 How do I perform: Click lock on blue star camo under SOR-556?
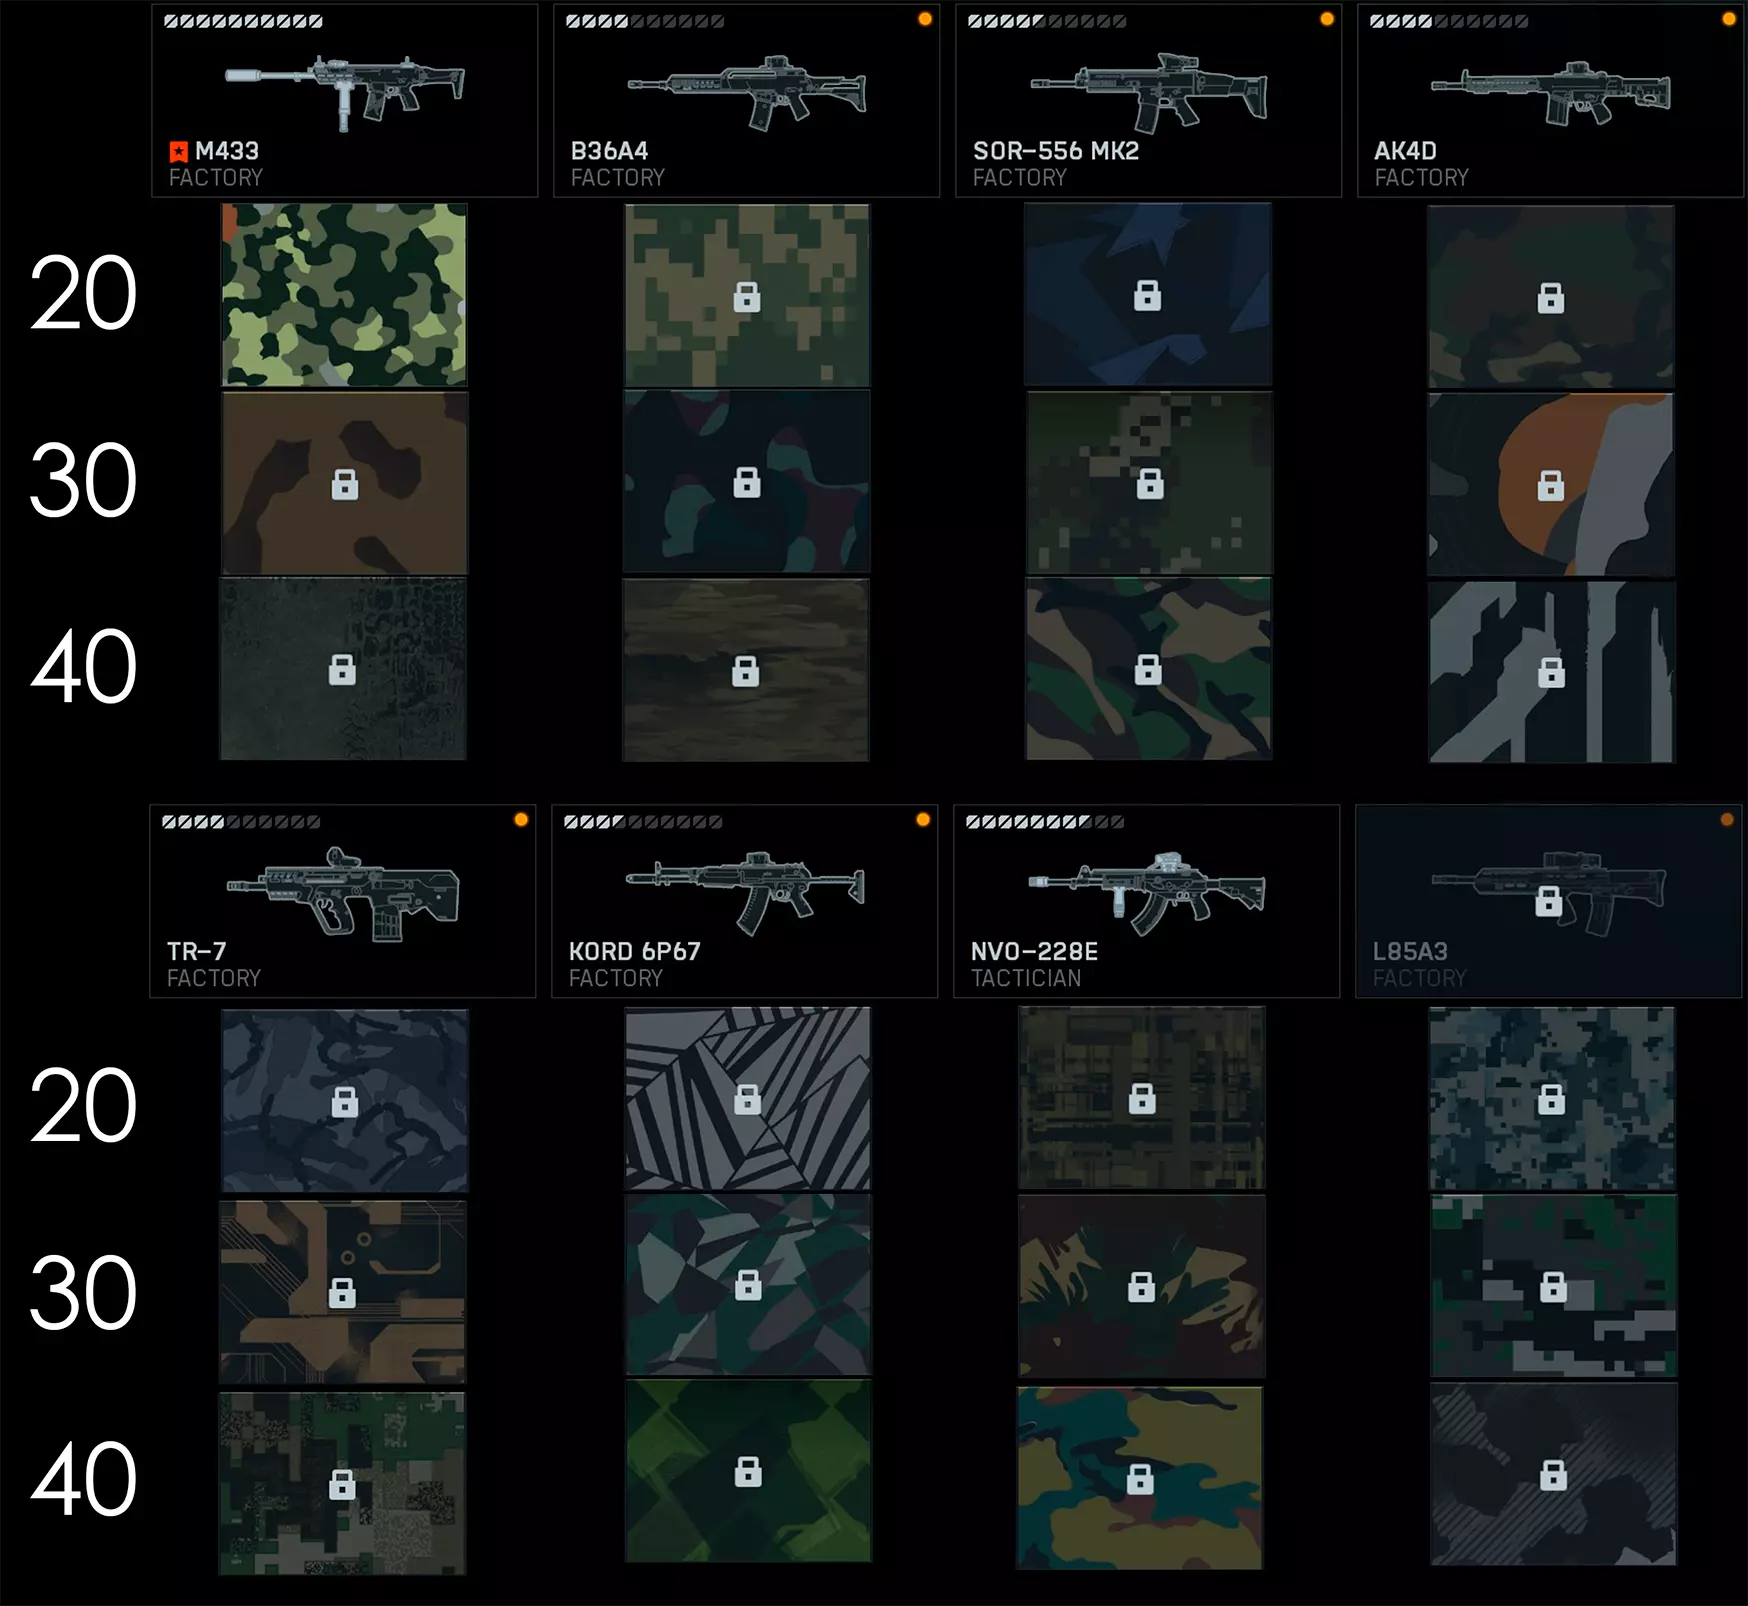1148,295
